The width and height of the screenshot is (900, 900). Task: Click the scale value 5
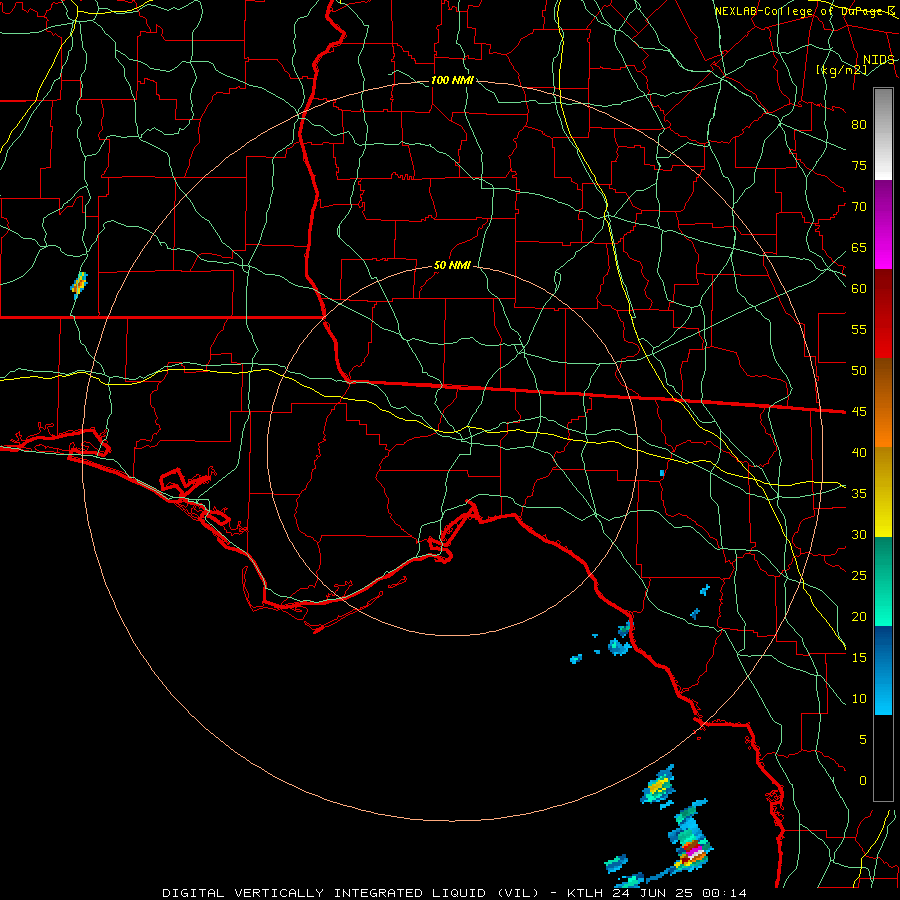863,739
